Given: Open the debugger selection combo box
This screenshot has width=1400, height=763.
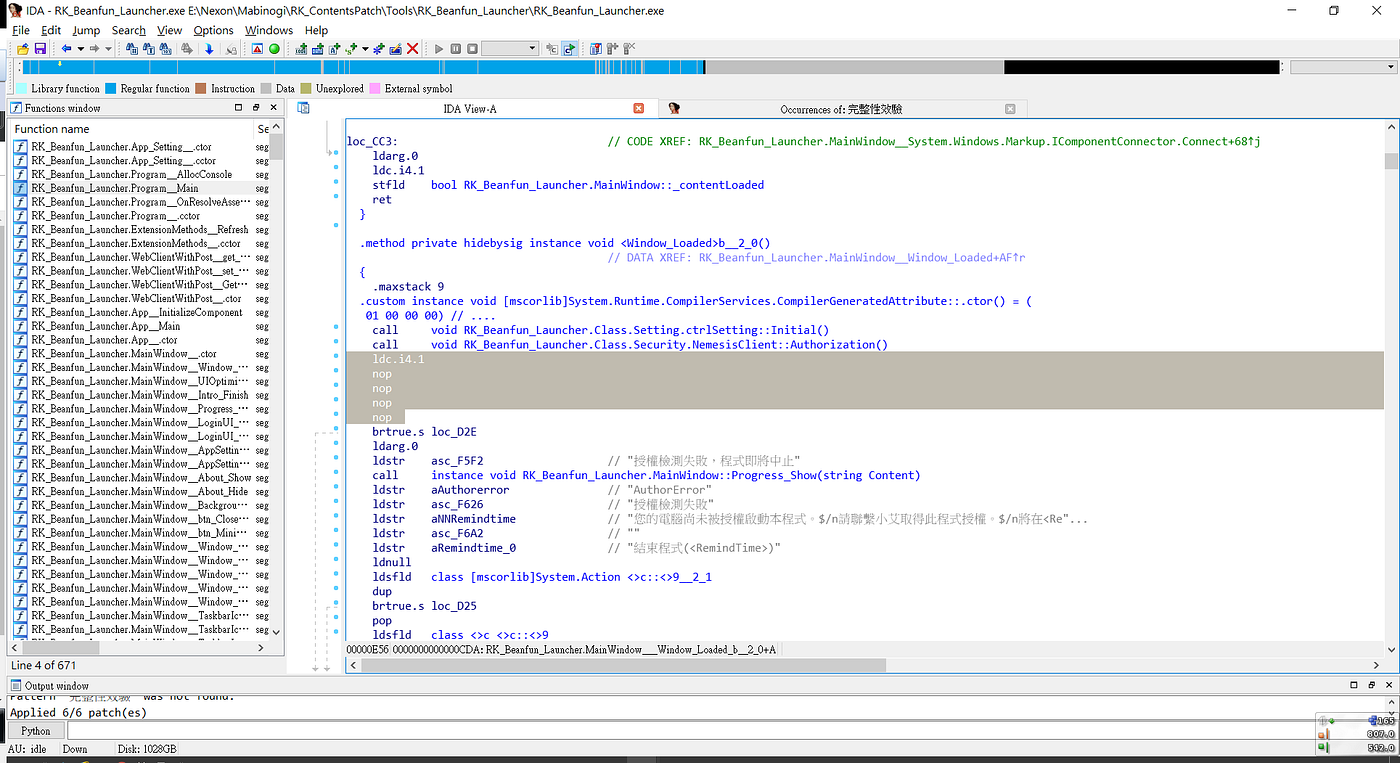Looking at the screenshot, I should click(532, 48).
